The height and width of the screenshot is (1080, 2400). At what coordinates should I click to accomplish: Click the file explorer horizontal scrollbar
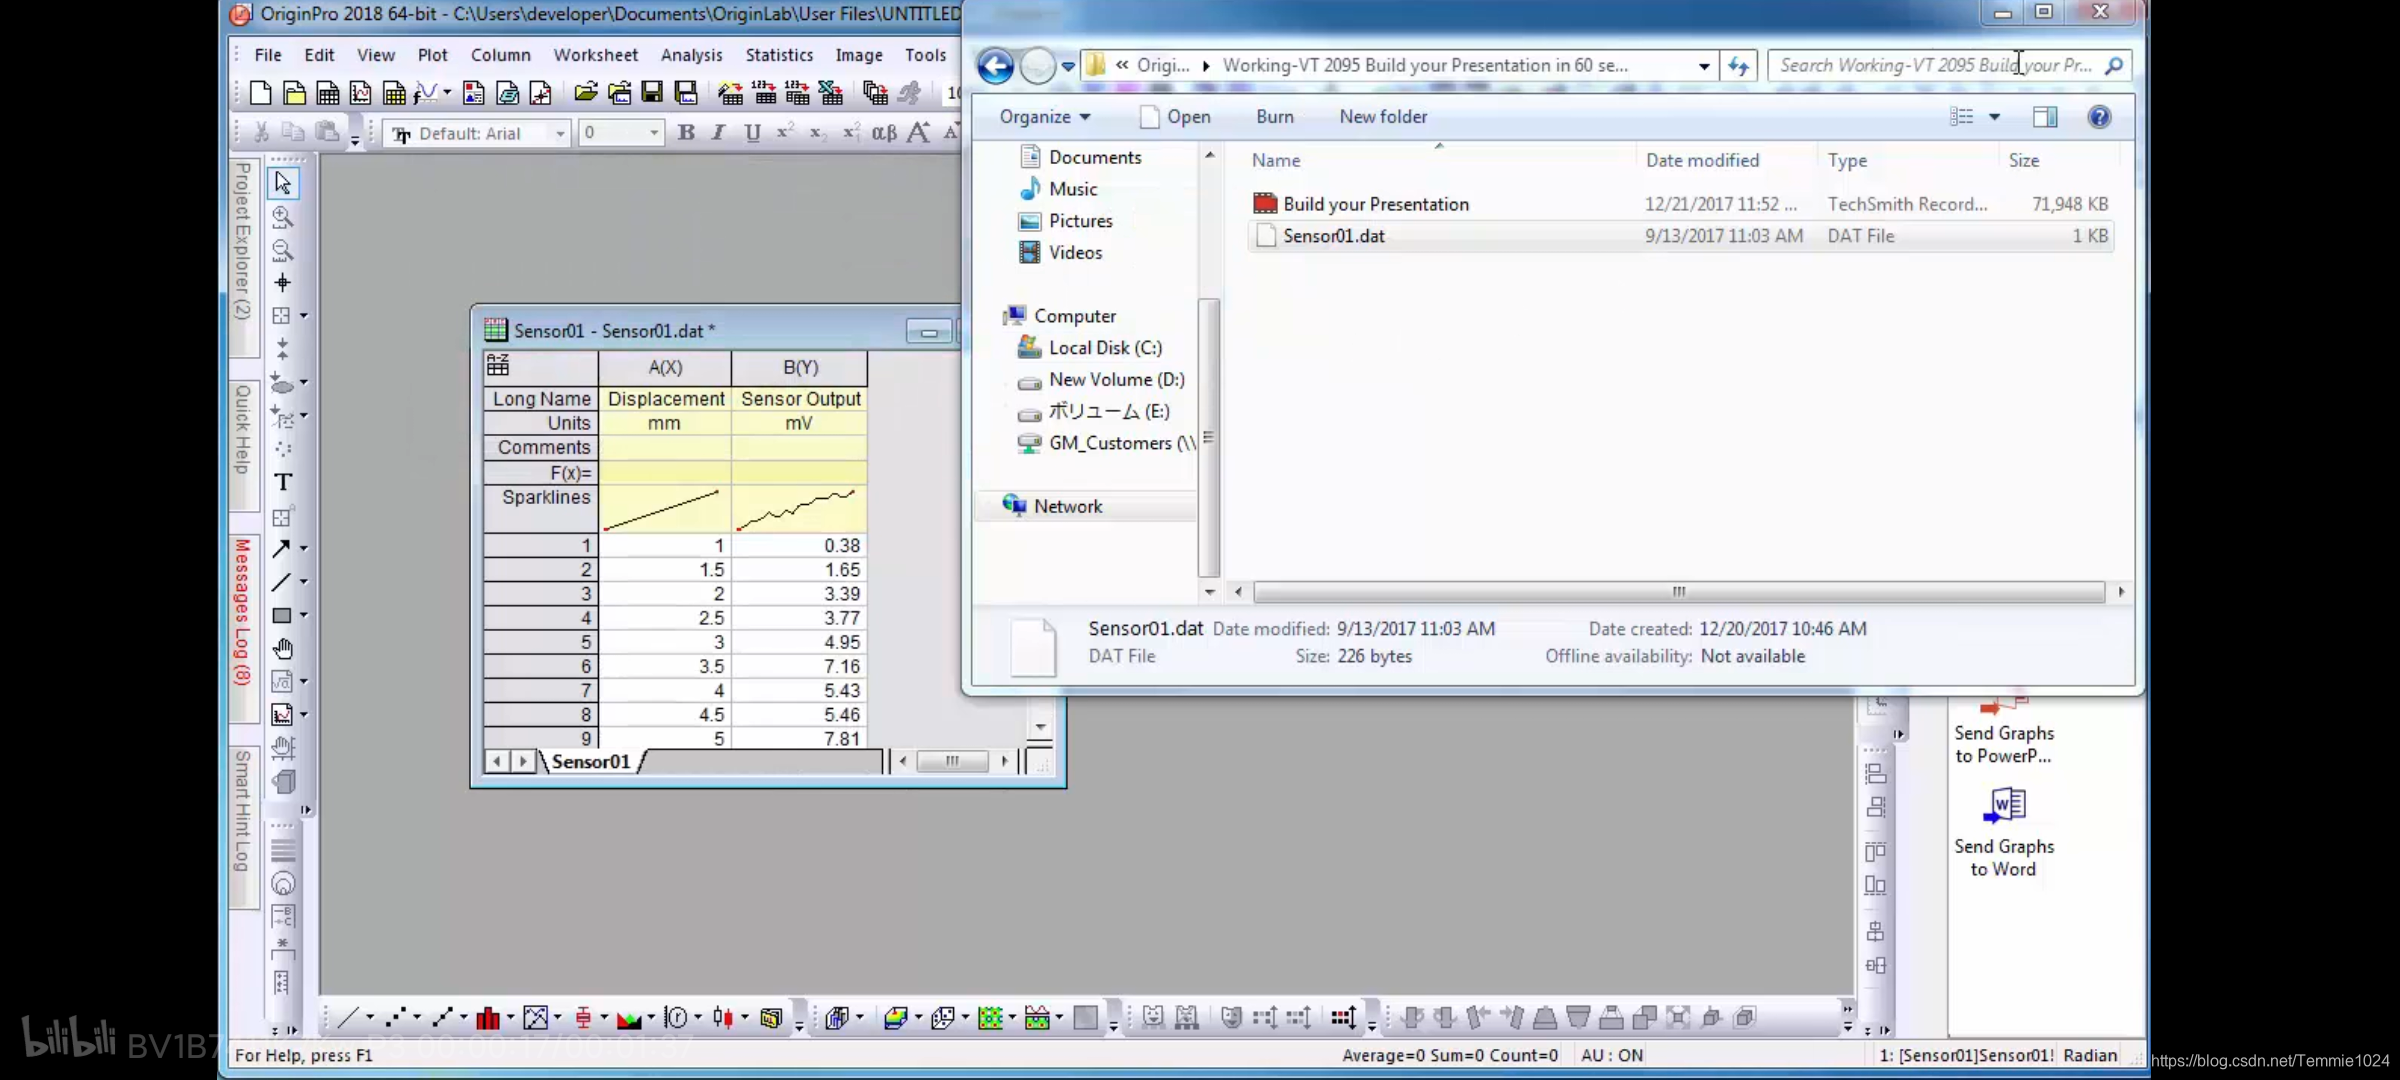(1678, 592)
